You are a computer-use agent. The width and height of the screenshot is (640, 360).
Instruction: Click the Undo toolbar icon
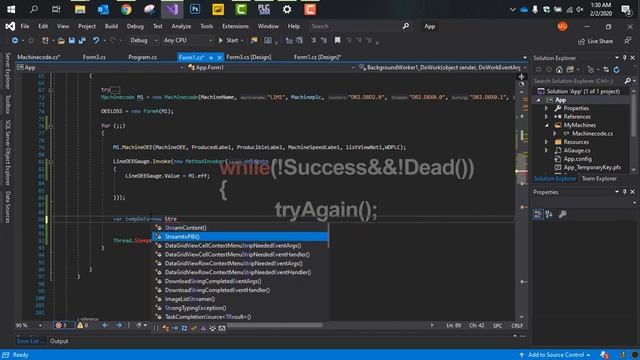pos(96,40)
